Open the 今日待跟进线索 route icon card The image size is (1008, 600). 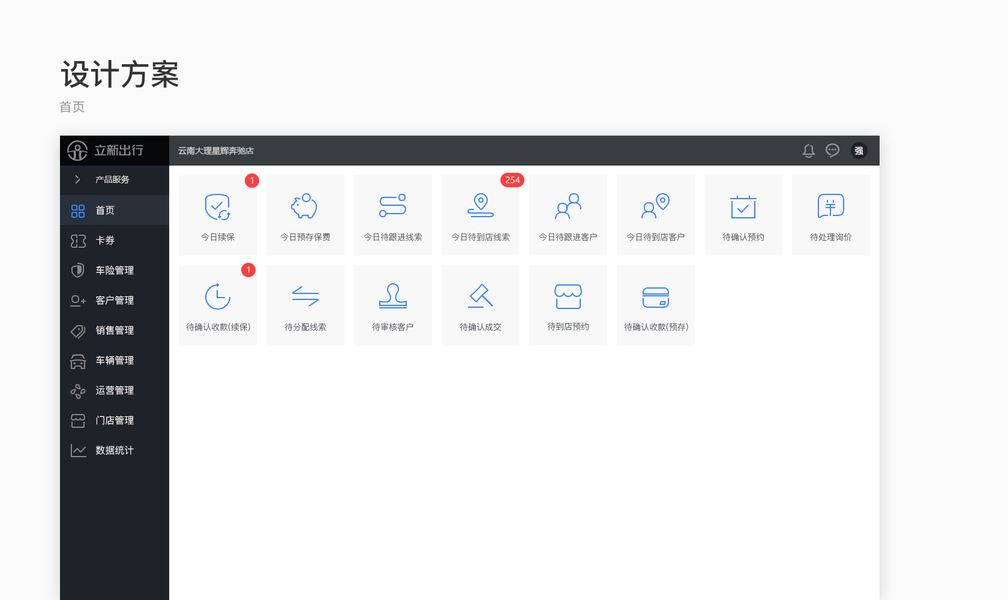click(x=393, y=215)
